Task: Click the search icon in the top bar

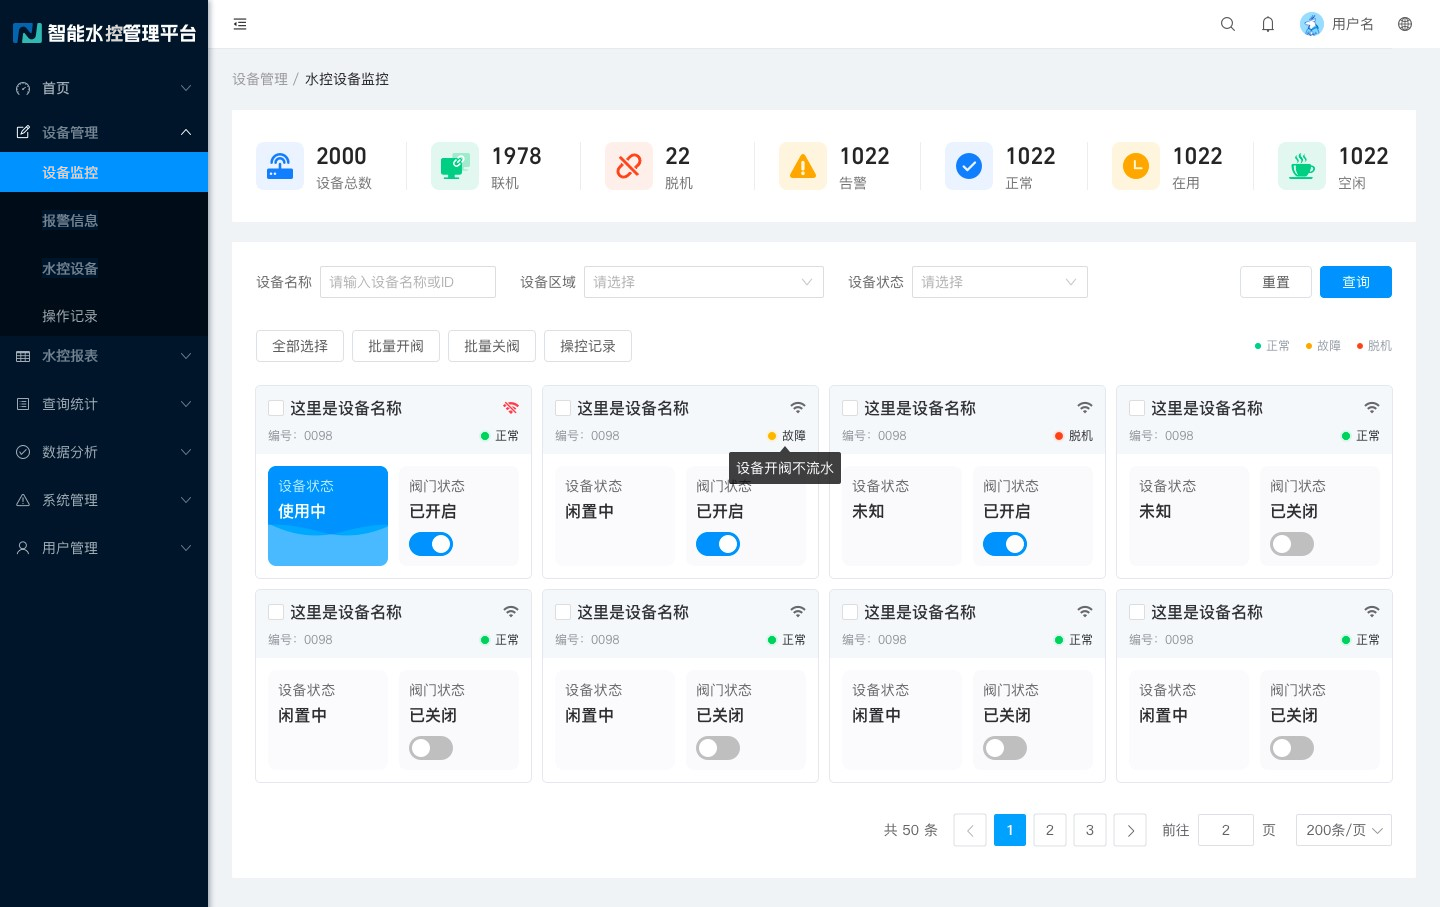Action: pyautogui.click(x=1228, y=24)
